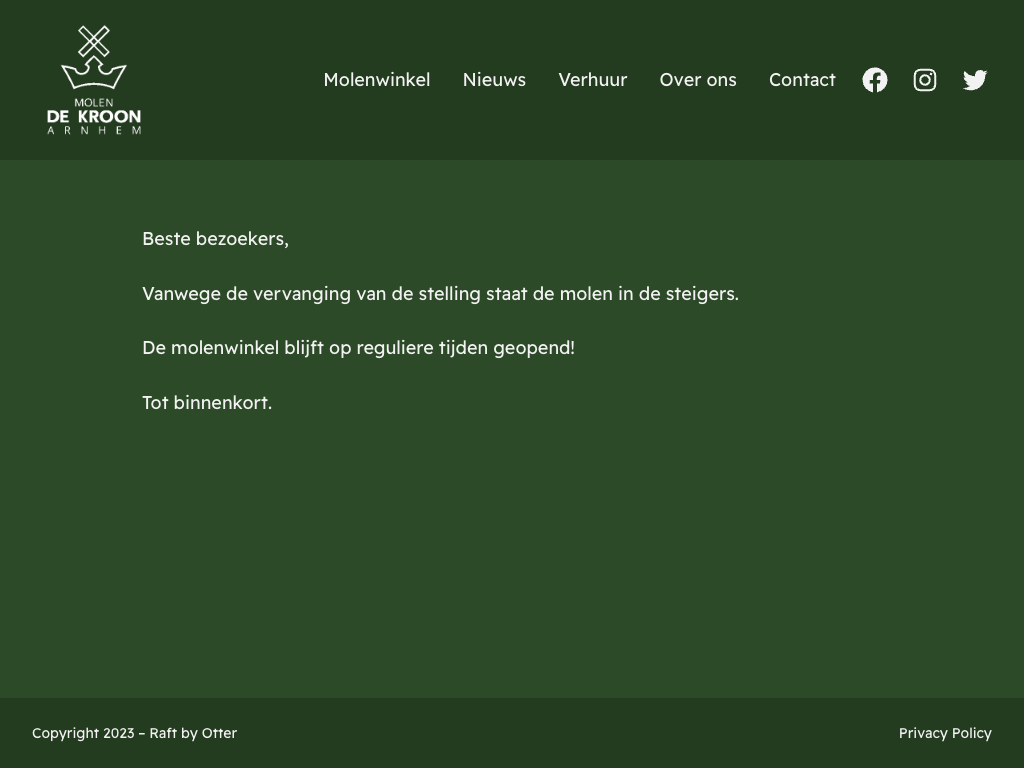Click the DE KROON logo wordmark
1024x768 pixels.
point(94,116)
